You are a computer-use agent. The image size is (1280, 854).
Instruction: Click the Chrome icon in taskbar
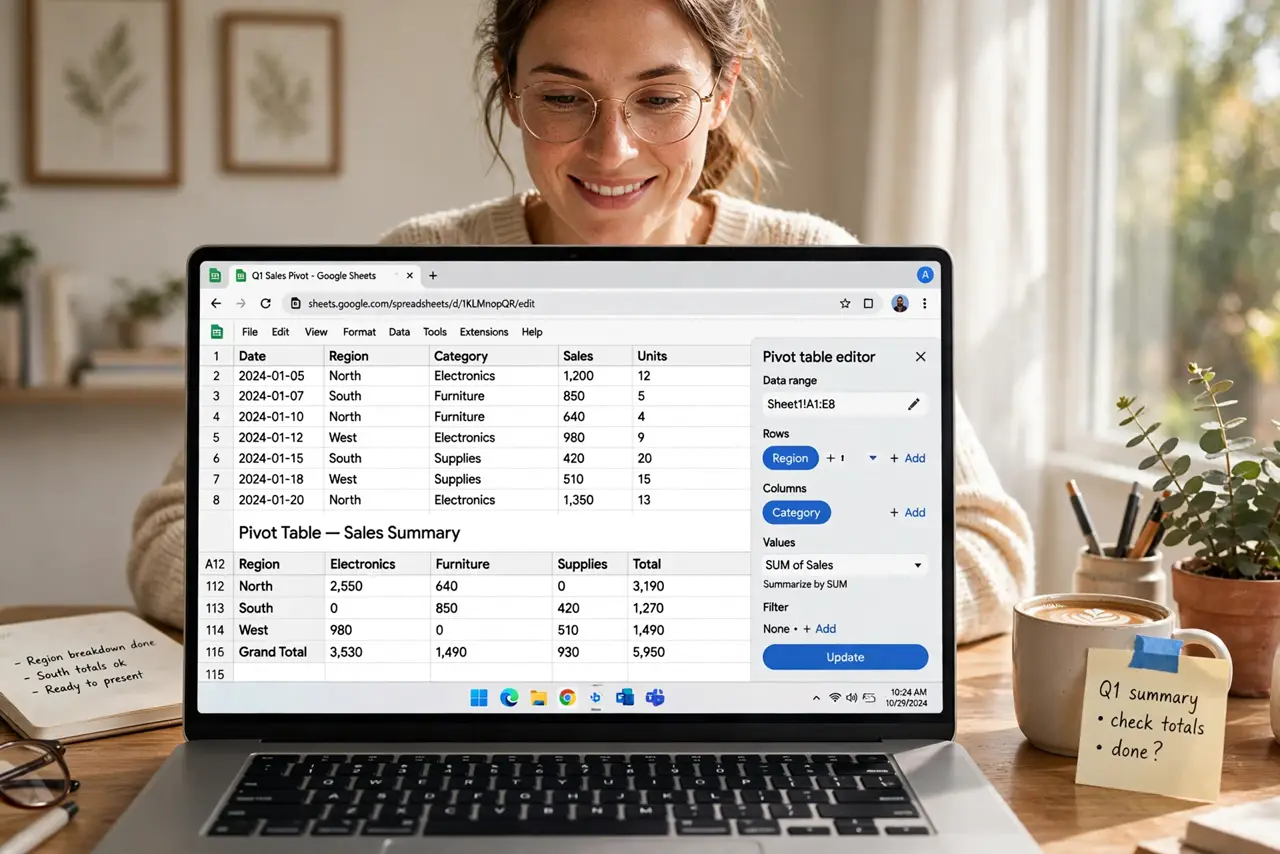coord(567,697)
